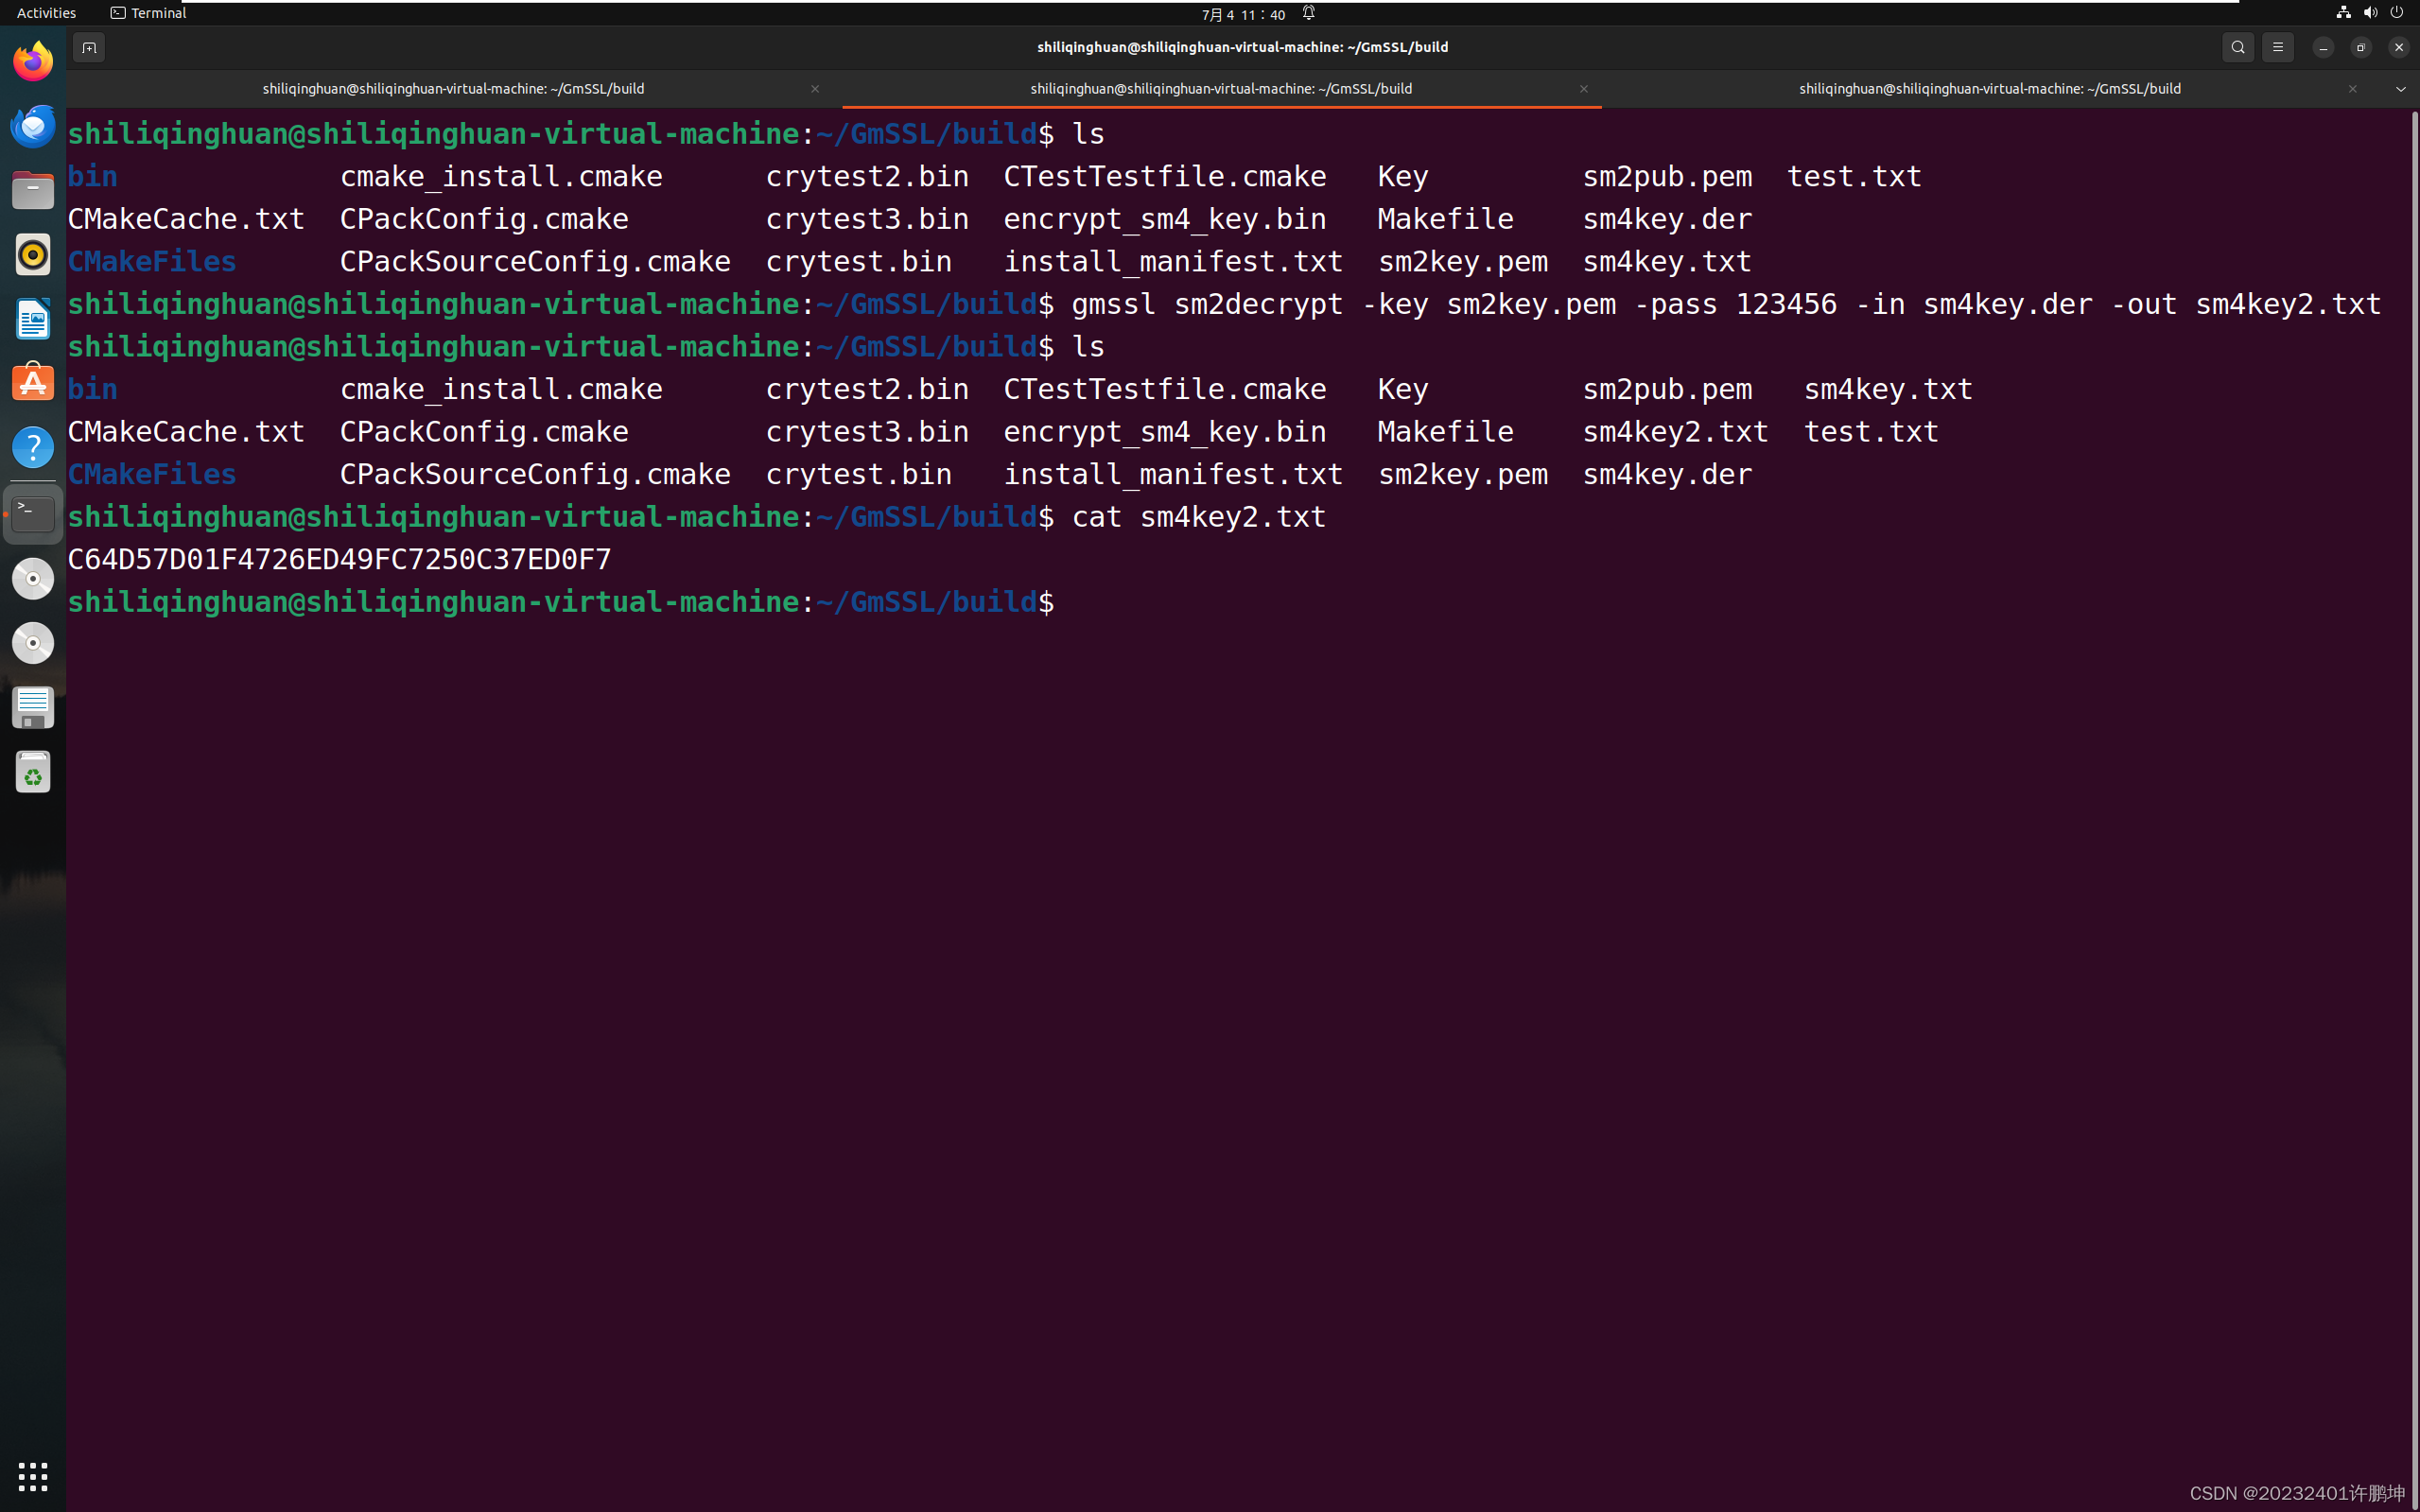Screen dimensions: 2420x1512
Task: Click CMakeFiles directory in first listing
Action: (x=152, y=262)
